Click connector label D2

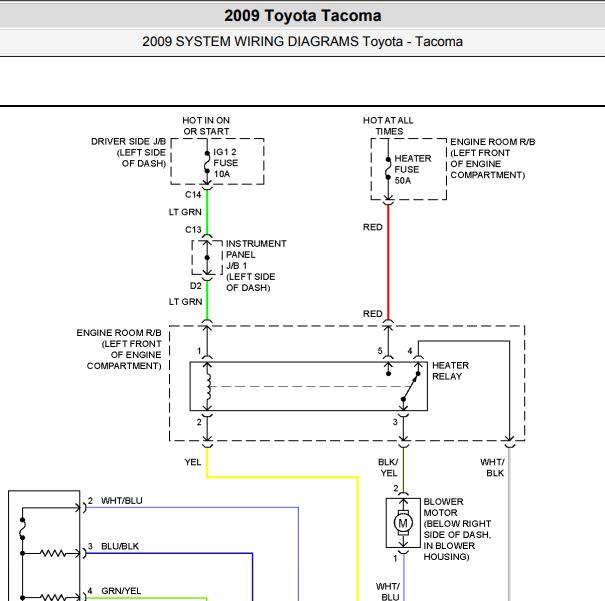point(196,286)
